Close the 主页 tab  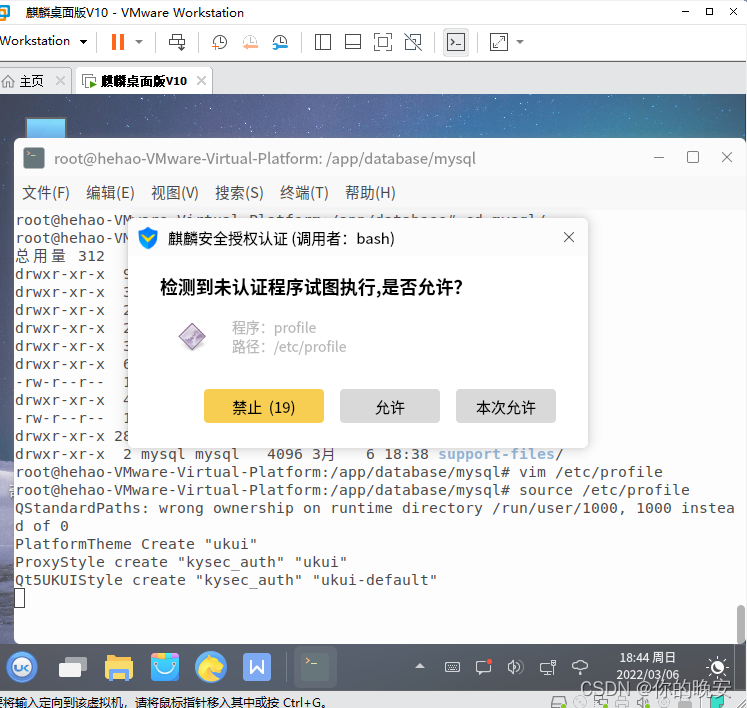pyautogui.click(x=61, y=81)
